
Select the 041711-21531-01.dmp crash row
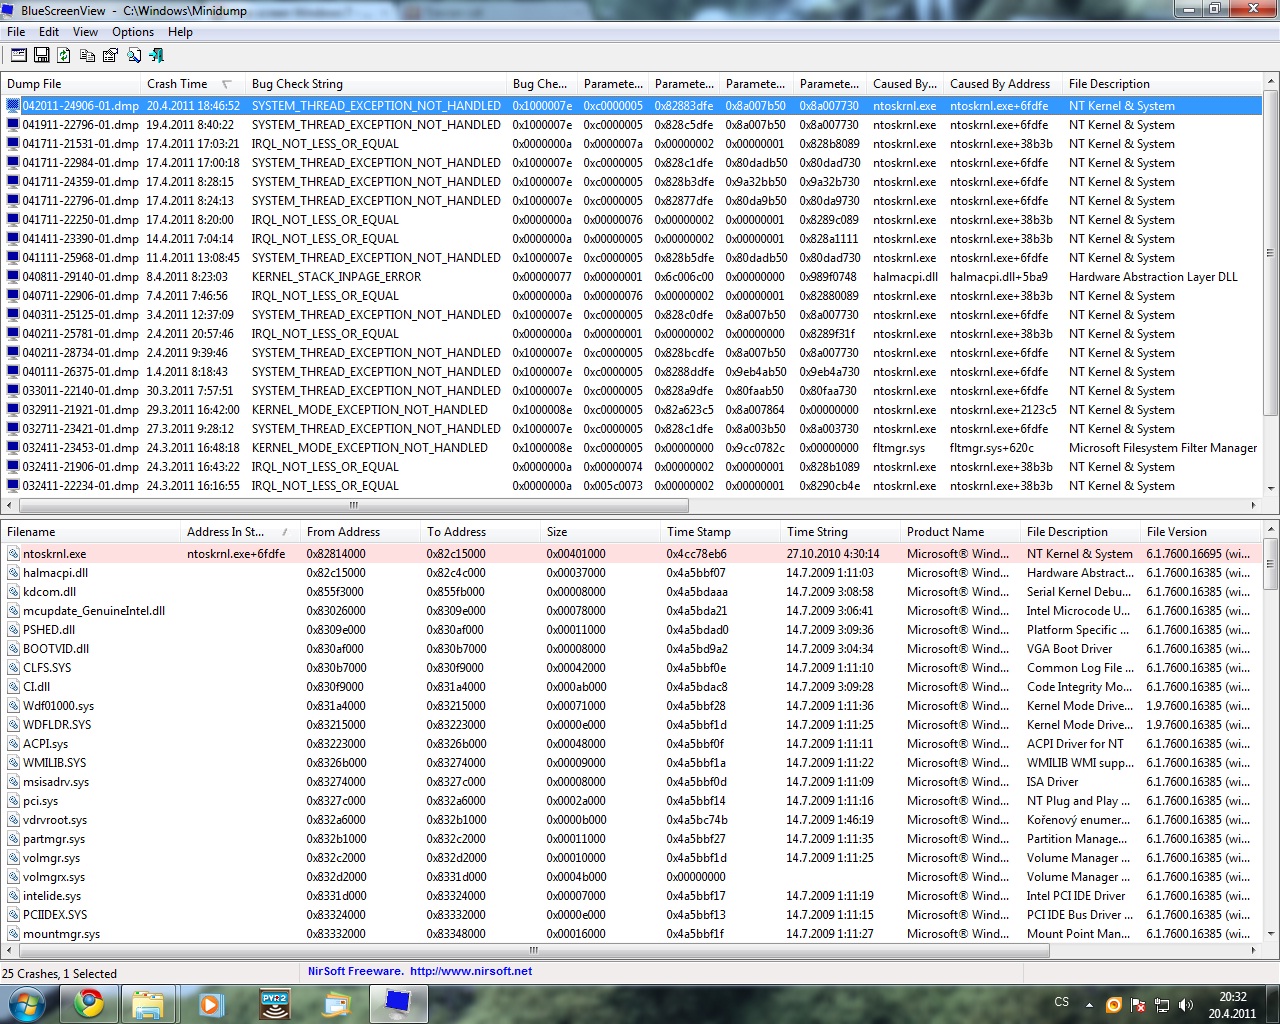pos(632,144)
